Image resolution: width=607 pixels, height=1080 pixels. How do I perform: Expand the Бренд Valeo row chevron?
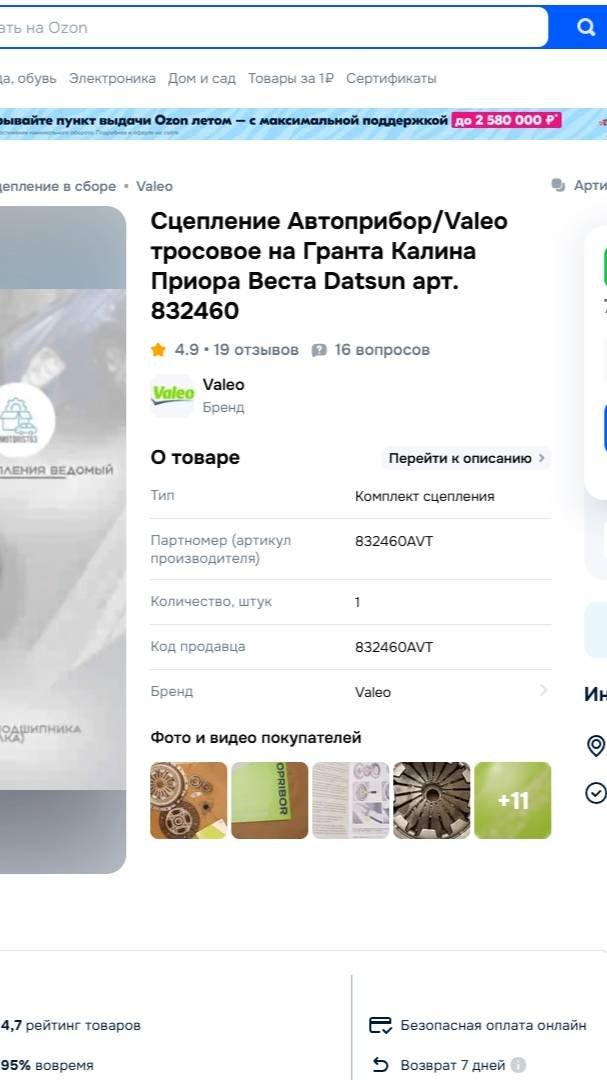pyautogui.click(x=543, y=690)
